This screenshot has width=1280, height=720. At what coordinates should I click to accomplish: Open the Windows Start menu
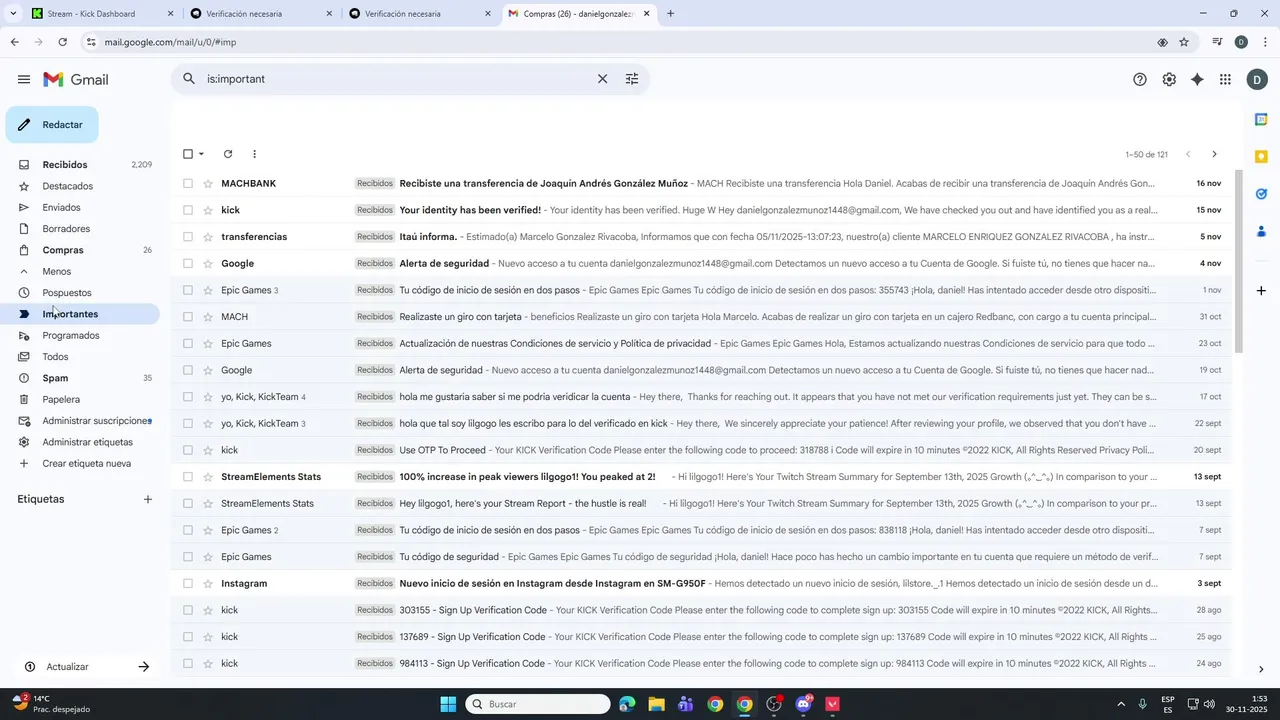[448, 704]
